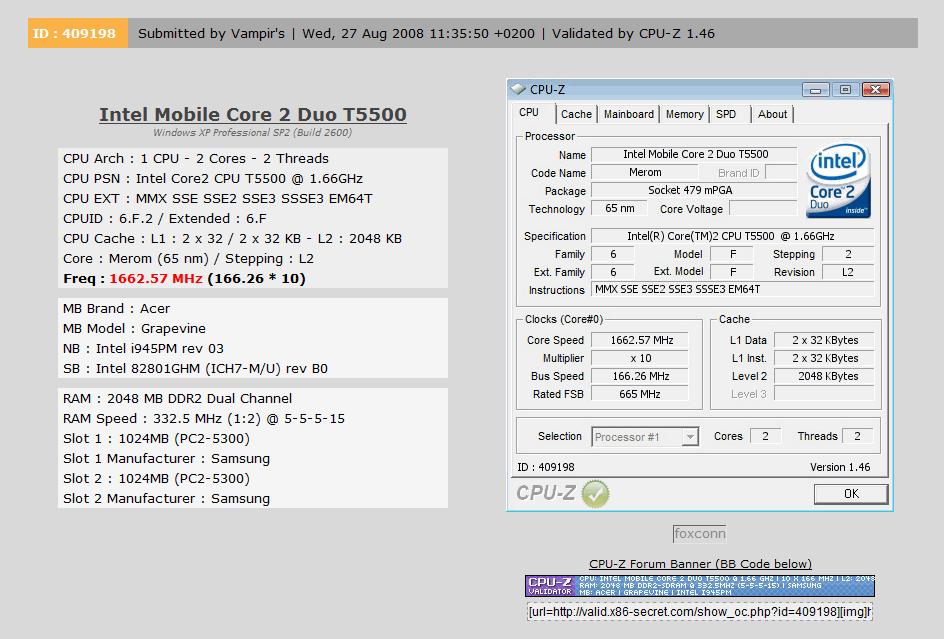Click the 'NB : Intel i945PM rev 03' line

143,348
